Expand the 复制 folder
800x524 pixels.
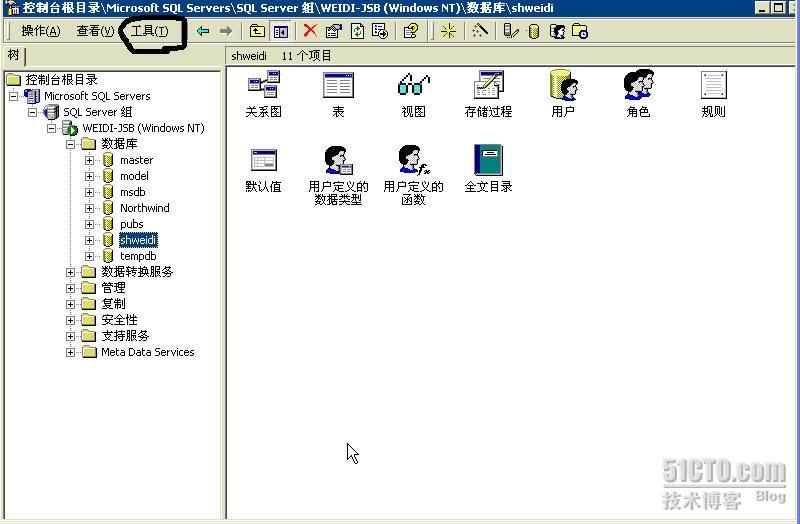pos(70,304)
